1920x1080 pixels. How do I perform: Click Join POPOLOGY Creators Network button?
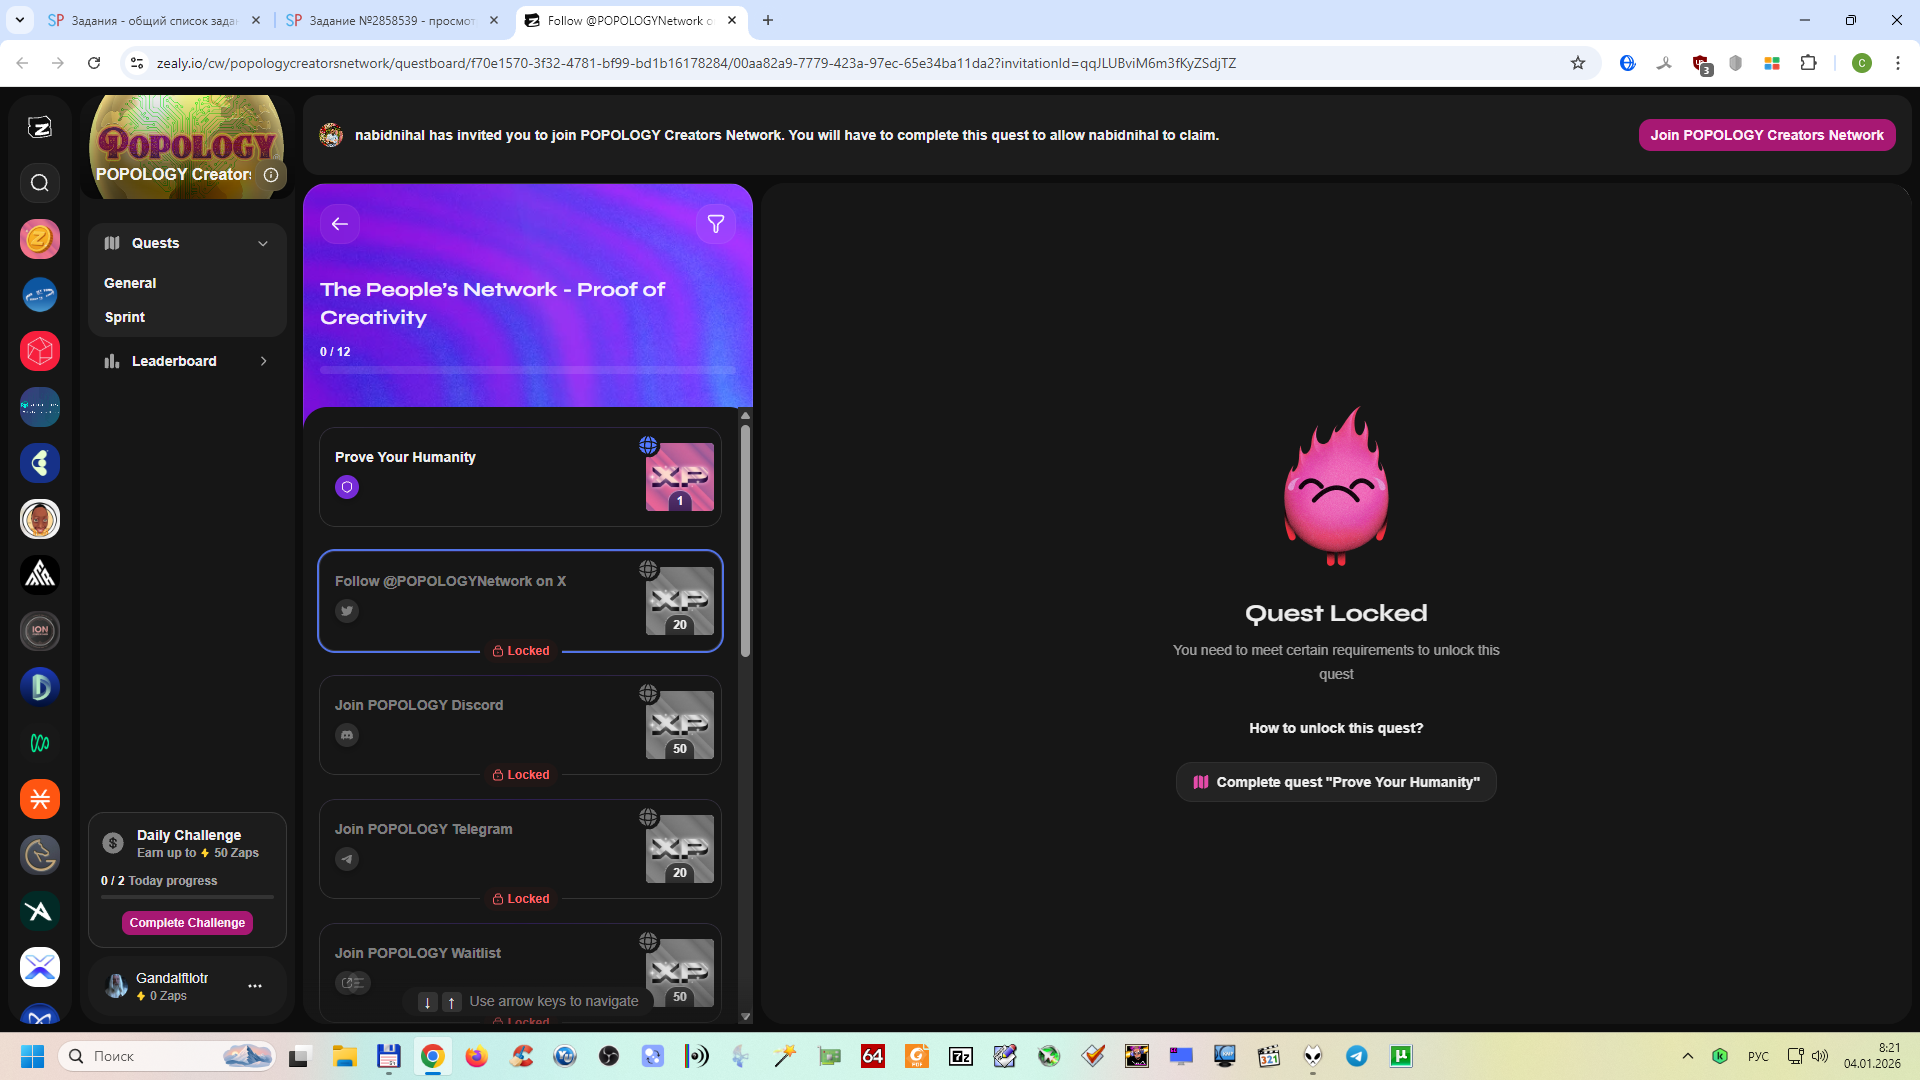pos(1766,135)
